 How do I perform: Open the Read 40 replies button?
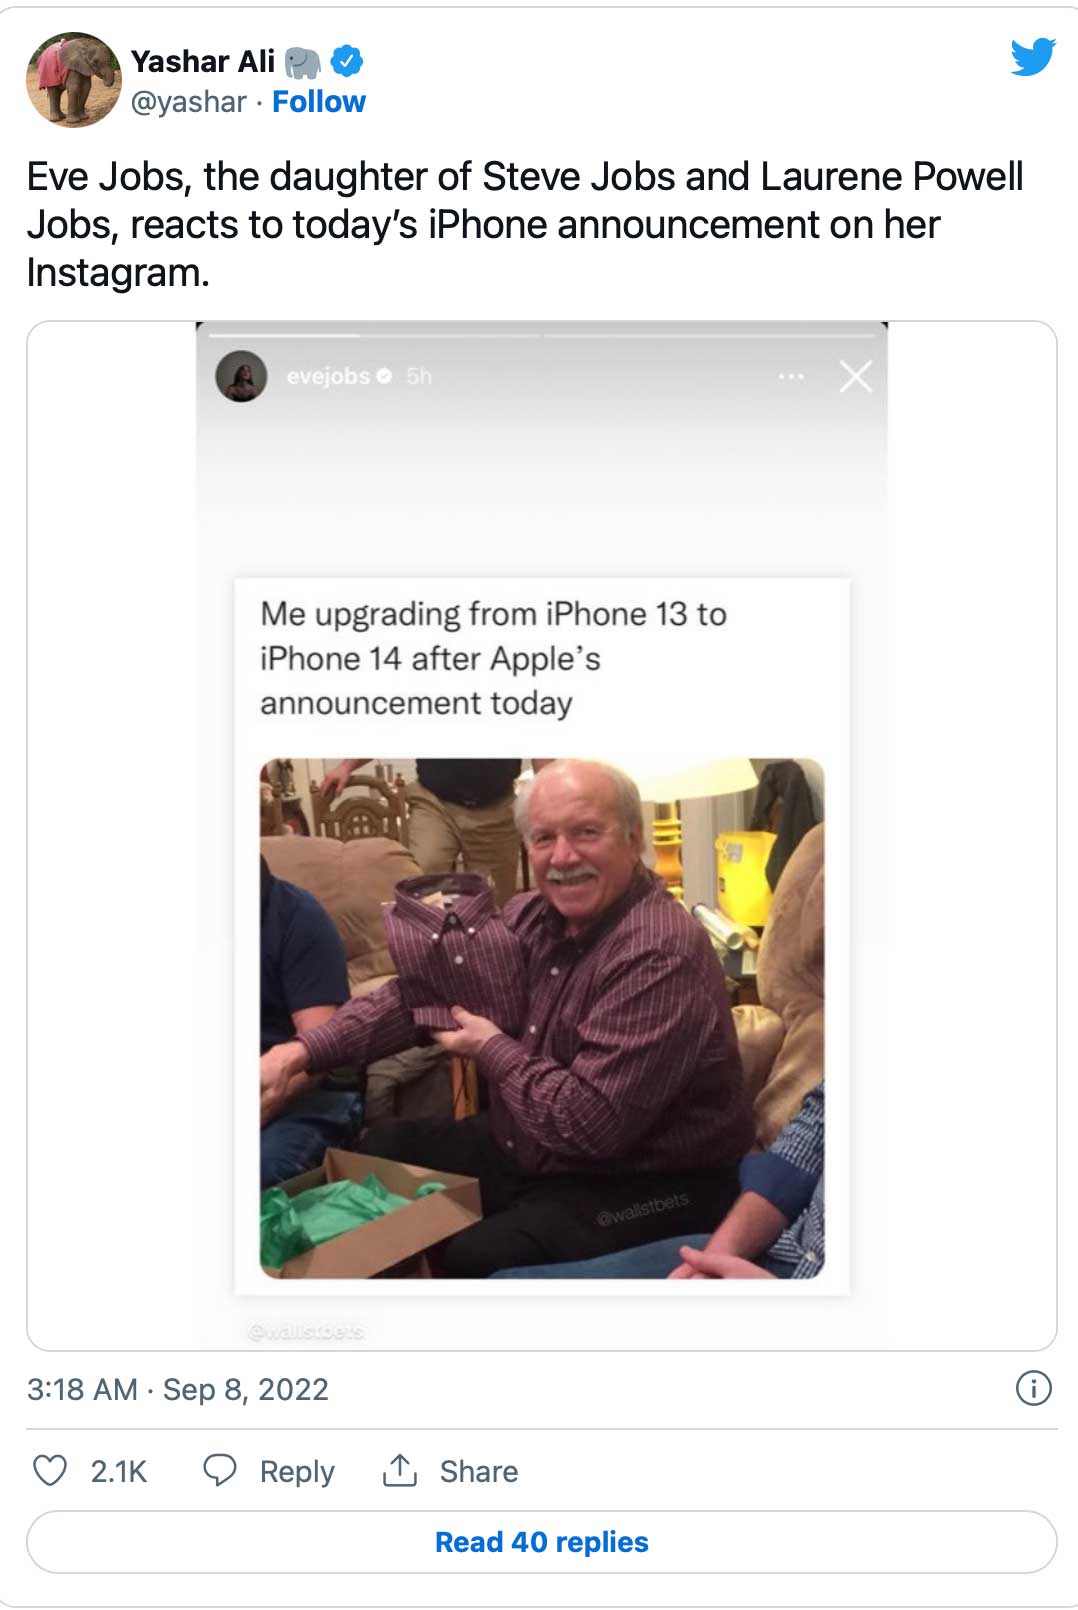[541, 1542]
